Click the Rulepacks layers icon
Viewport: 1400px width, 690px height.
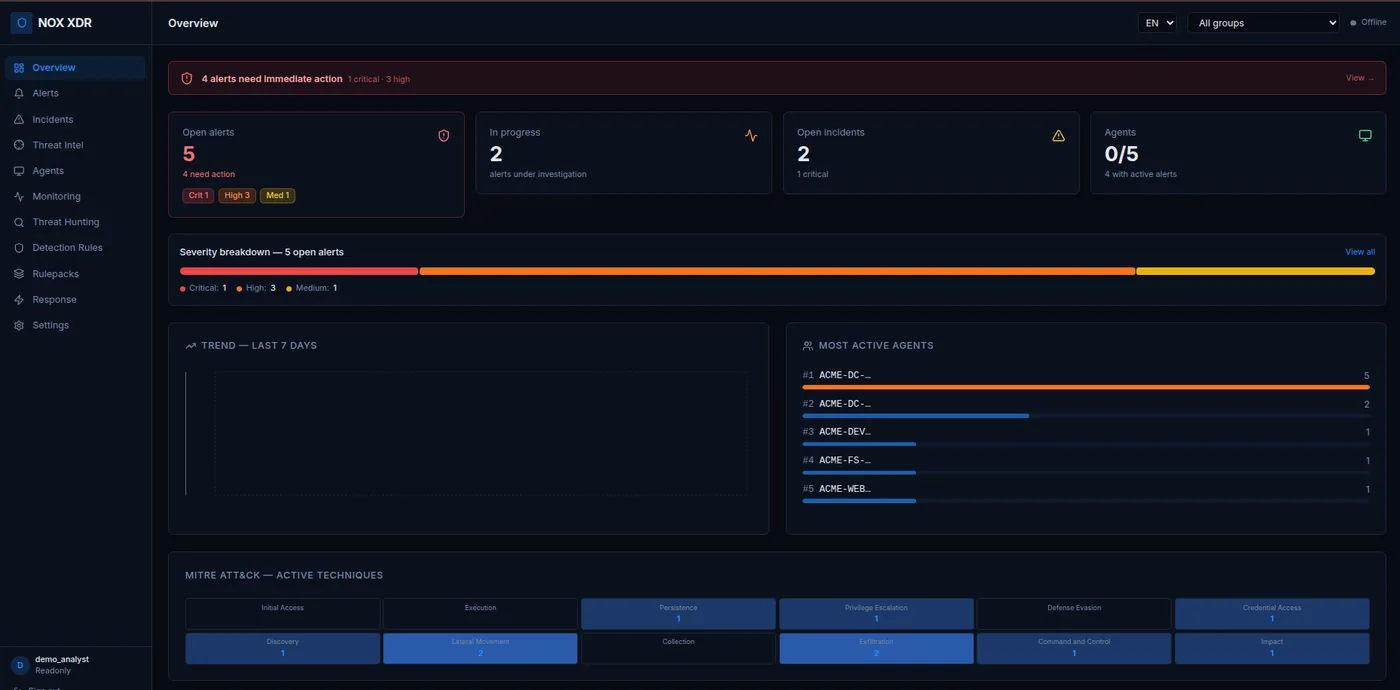tap(19, 274)
